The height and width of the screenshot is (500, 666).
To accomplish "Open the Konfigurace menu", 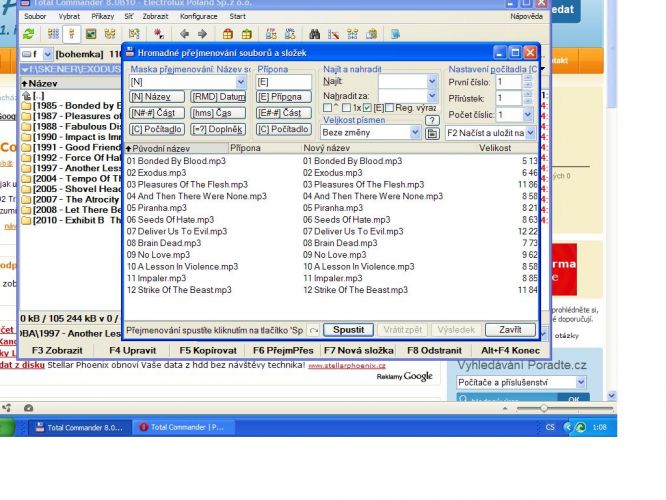I will (198, 16).
